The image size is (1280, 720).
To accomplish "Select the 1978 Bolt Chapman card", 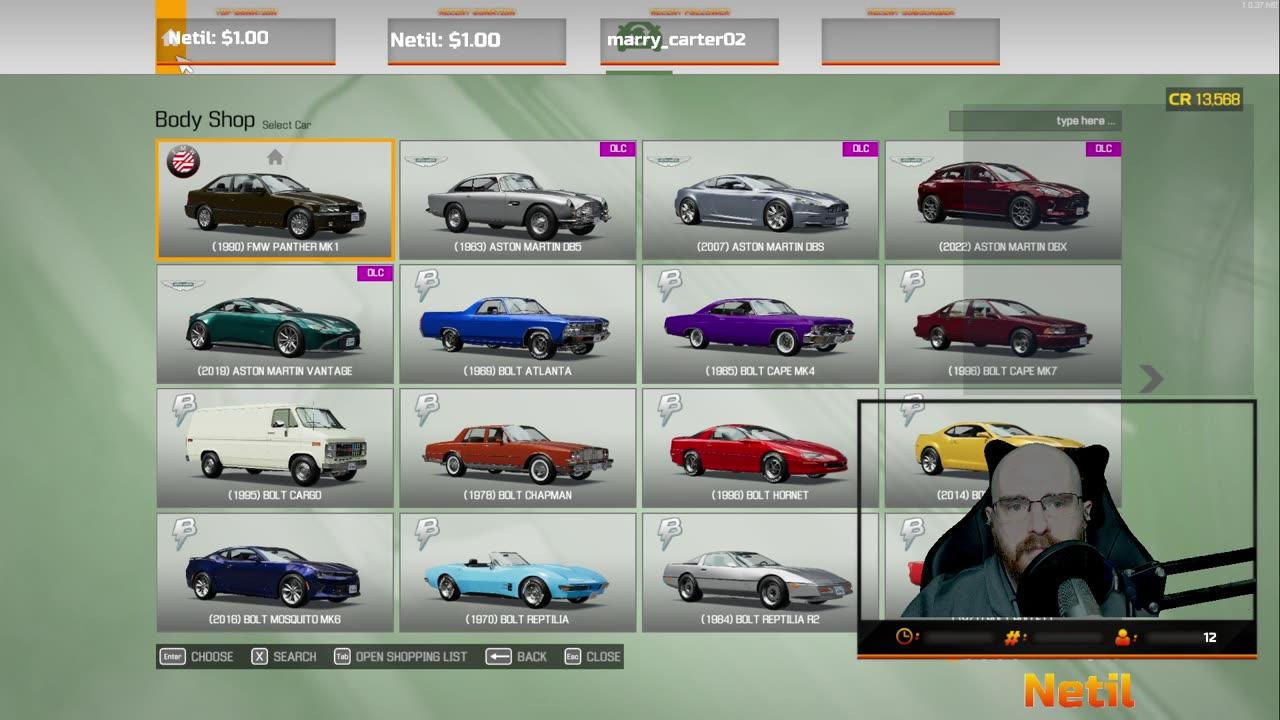I will coord(518,448).
